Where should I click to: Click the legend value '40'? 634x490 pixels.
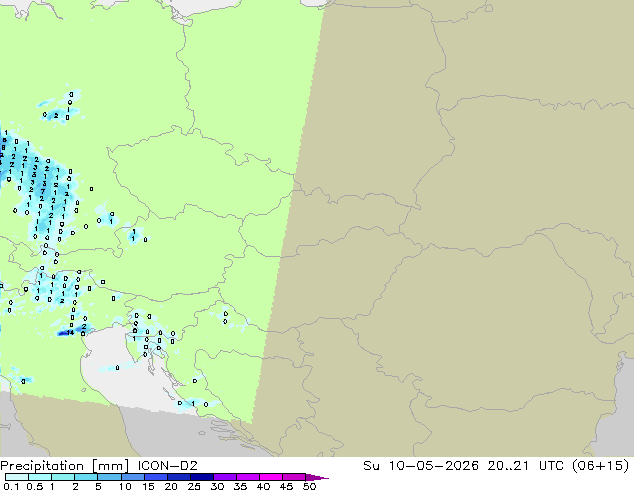pos(263,486)
